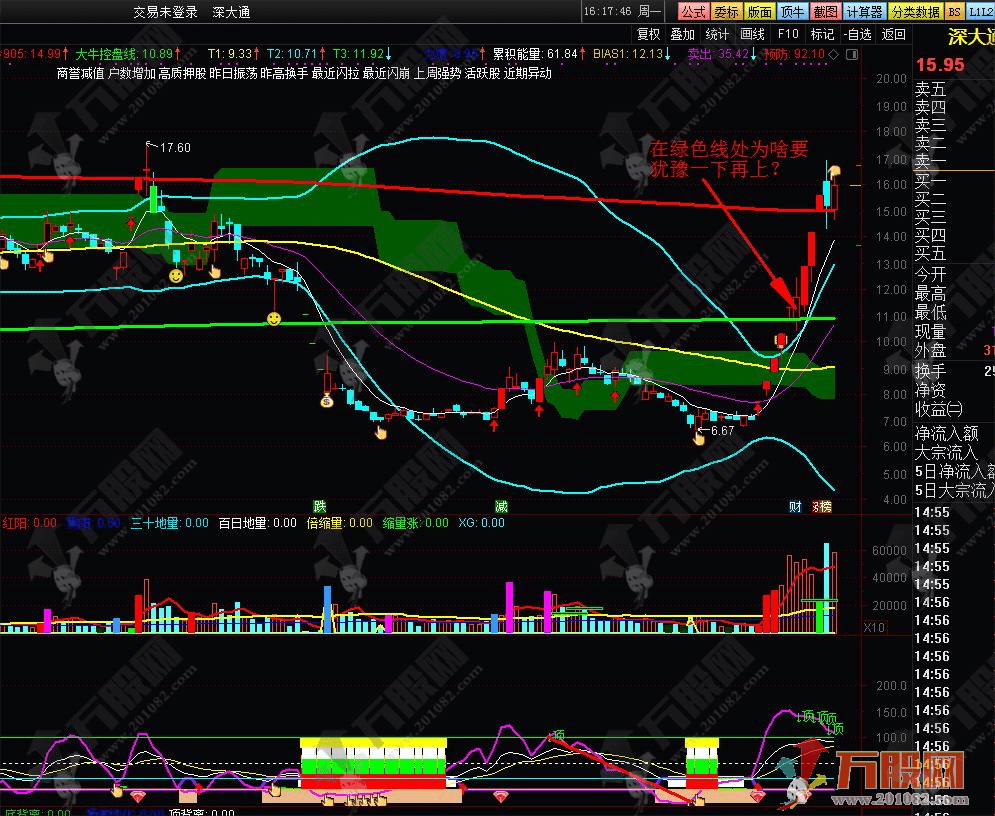Screen dimensions: 995x816
Task: Toggle the BS markers button
Action: 954,11
